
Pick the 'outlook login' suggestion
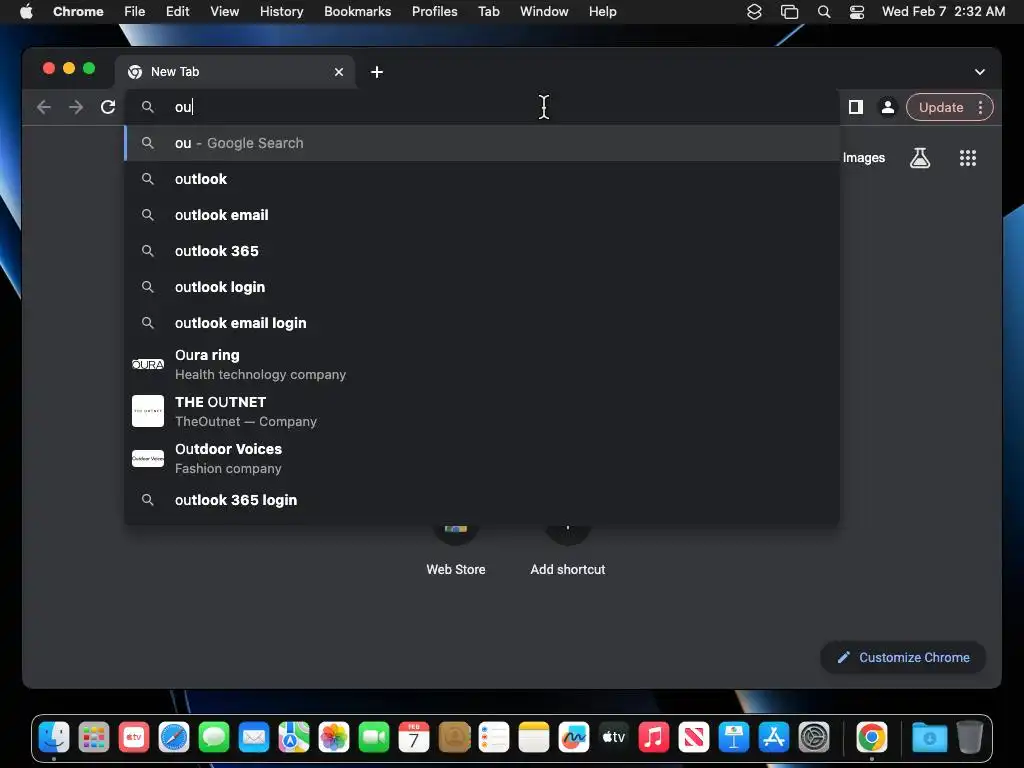(482, 287)
